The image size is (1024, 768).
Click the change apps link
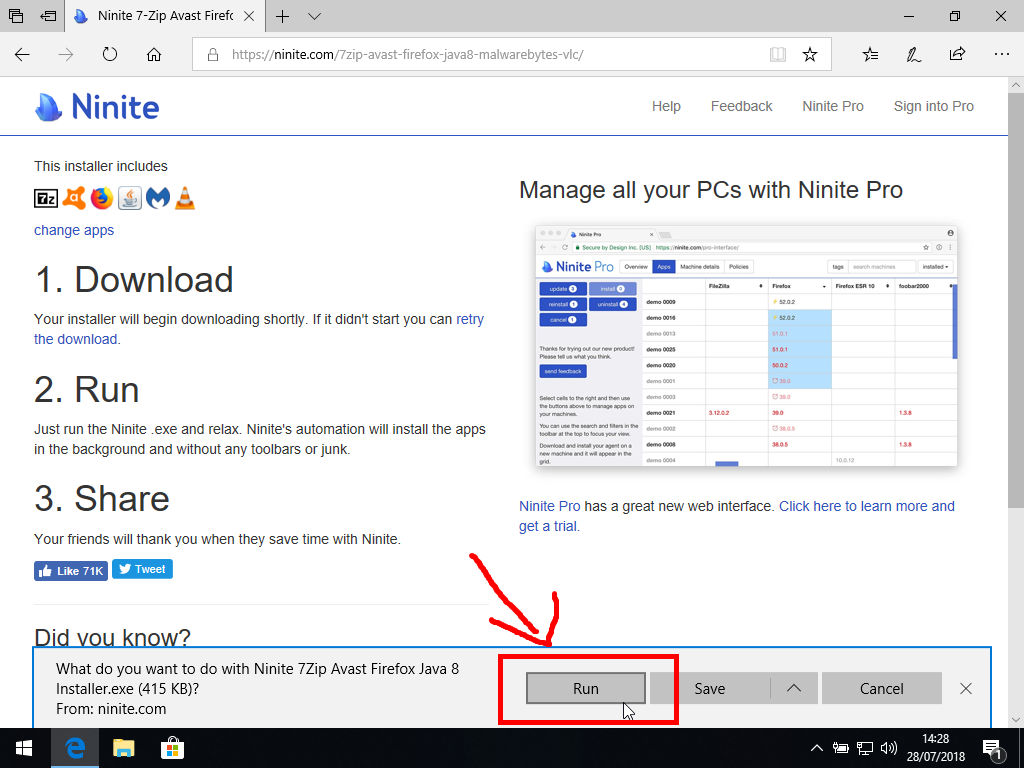tap(74, 230)
